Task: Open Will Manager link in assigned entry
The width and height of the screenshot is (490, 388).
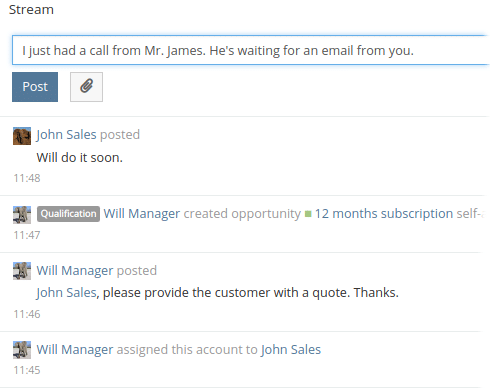Action: tap(75, 350)
